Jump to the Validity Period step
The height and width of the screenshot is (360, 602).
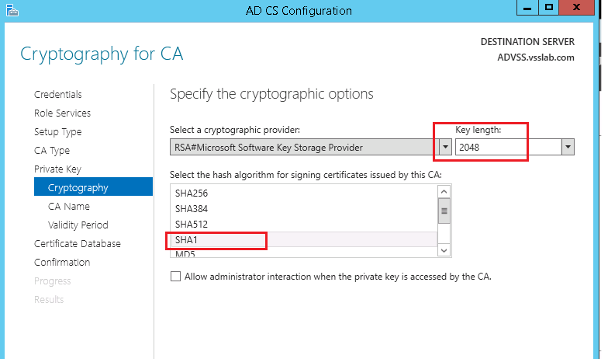coord(78,225)
